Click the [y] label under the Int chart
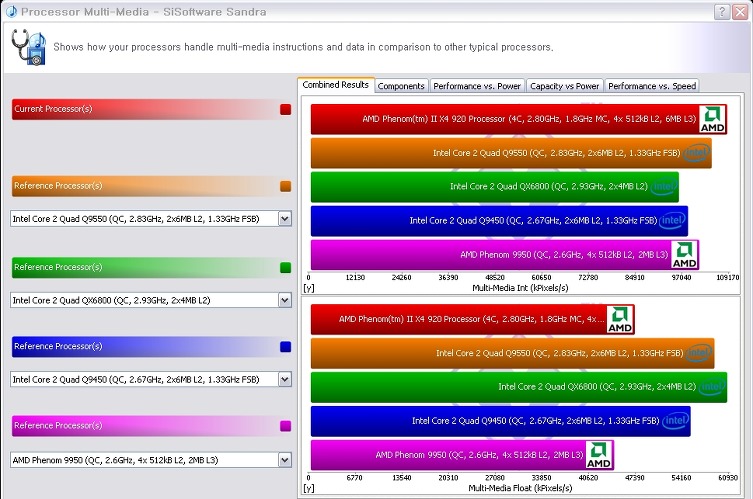Screen dimensions: 753x499 pyautogui.click(x=309, y=288)
